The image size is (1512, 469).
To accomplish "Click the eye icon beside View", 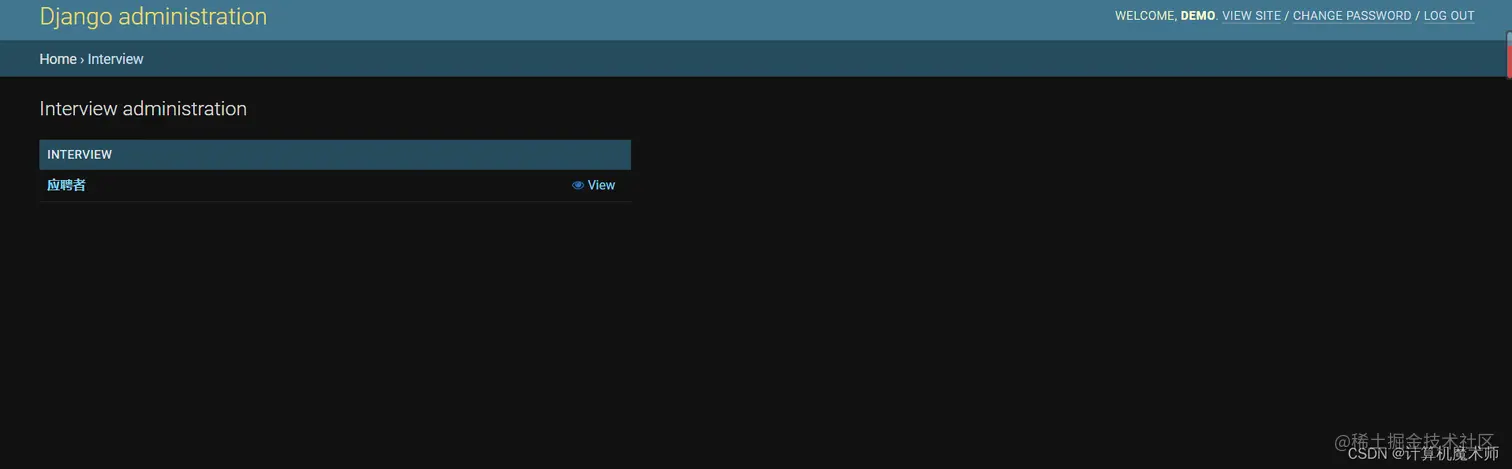I will tap(578, 185).
